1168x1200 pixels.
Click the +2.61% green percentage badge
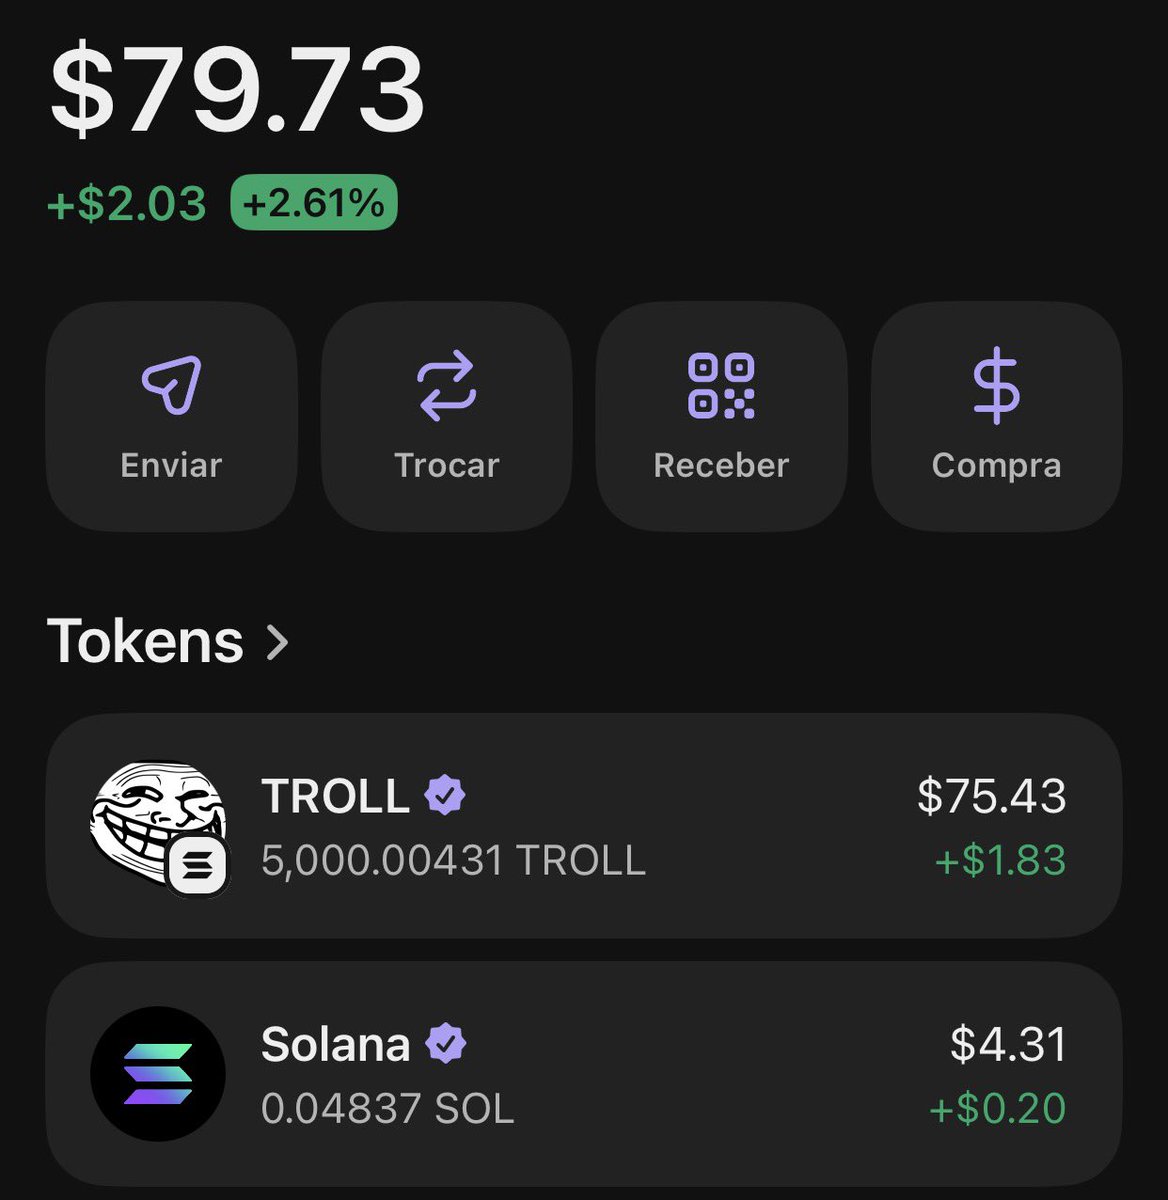click(314, 203)
